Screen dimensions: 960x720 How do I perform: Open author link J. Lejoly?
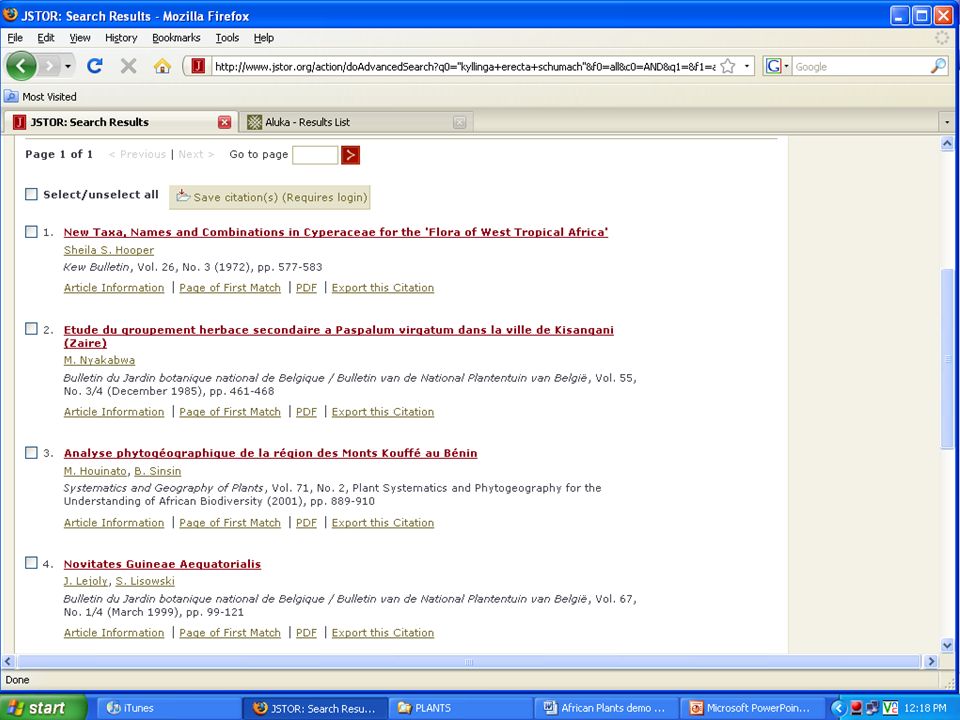[x=86, y=581]
